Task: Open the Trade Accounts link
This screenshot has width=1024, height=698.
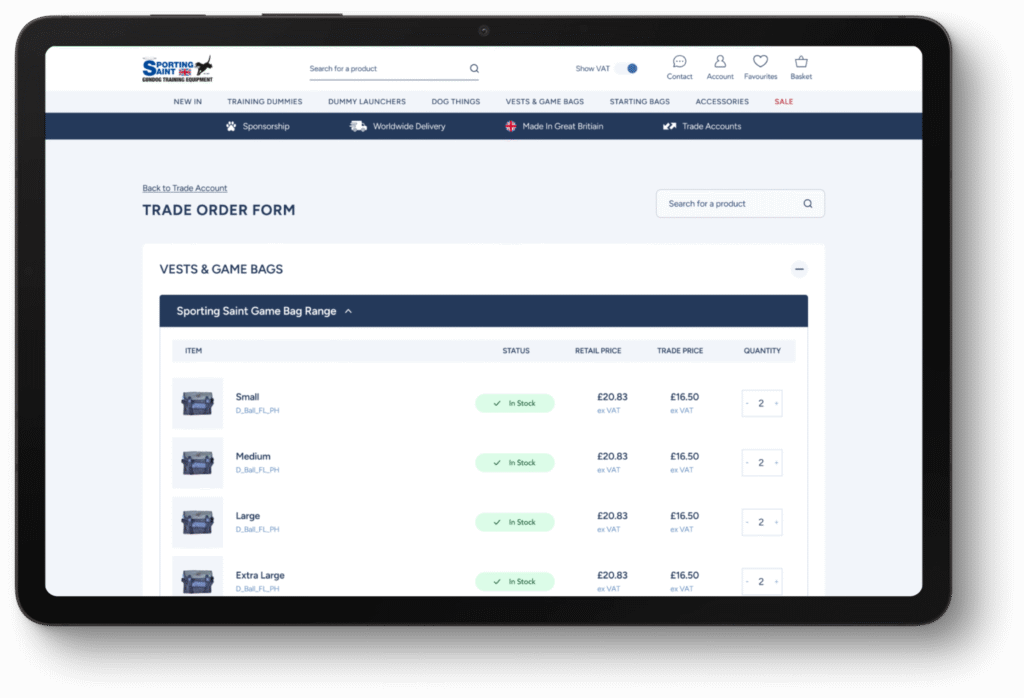Action: pos(711,127)
